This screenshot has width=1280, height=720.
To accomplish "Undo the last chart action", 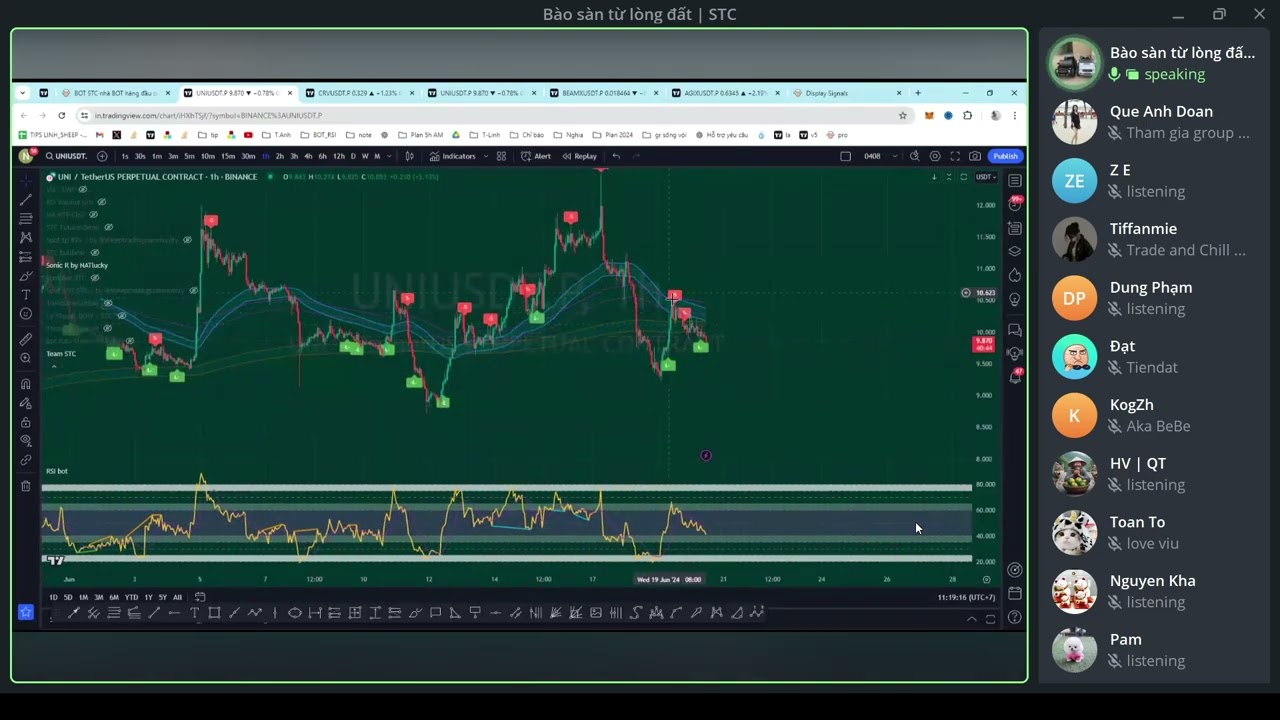I will (616, 156).
